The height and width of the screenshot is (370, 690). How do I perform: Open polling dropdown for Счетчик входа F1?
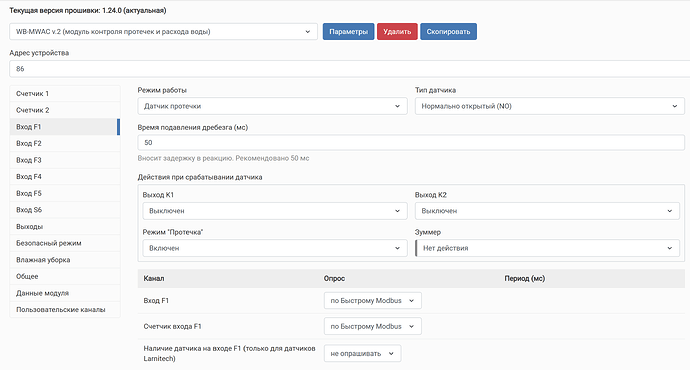(x=373, y=326)
